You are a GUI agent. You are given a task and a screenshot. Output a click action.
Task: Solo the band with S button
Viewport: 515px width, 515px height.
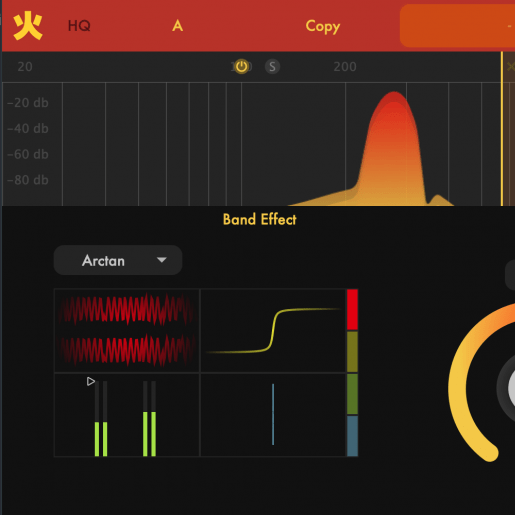(272, 67)
